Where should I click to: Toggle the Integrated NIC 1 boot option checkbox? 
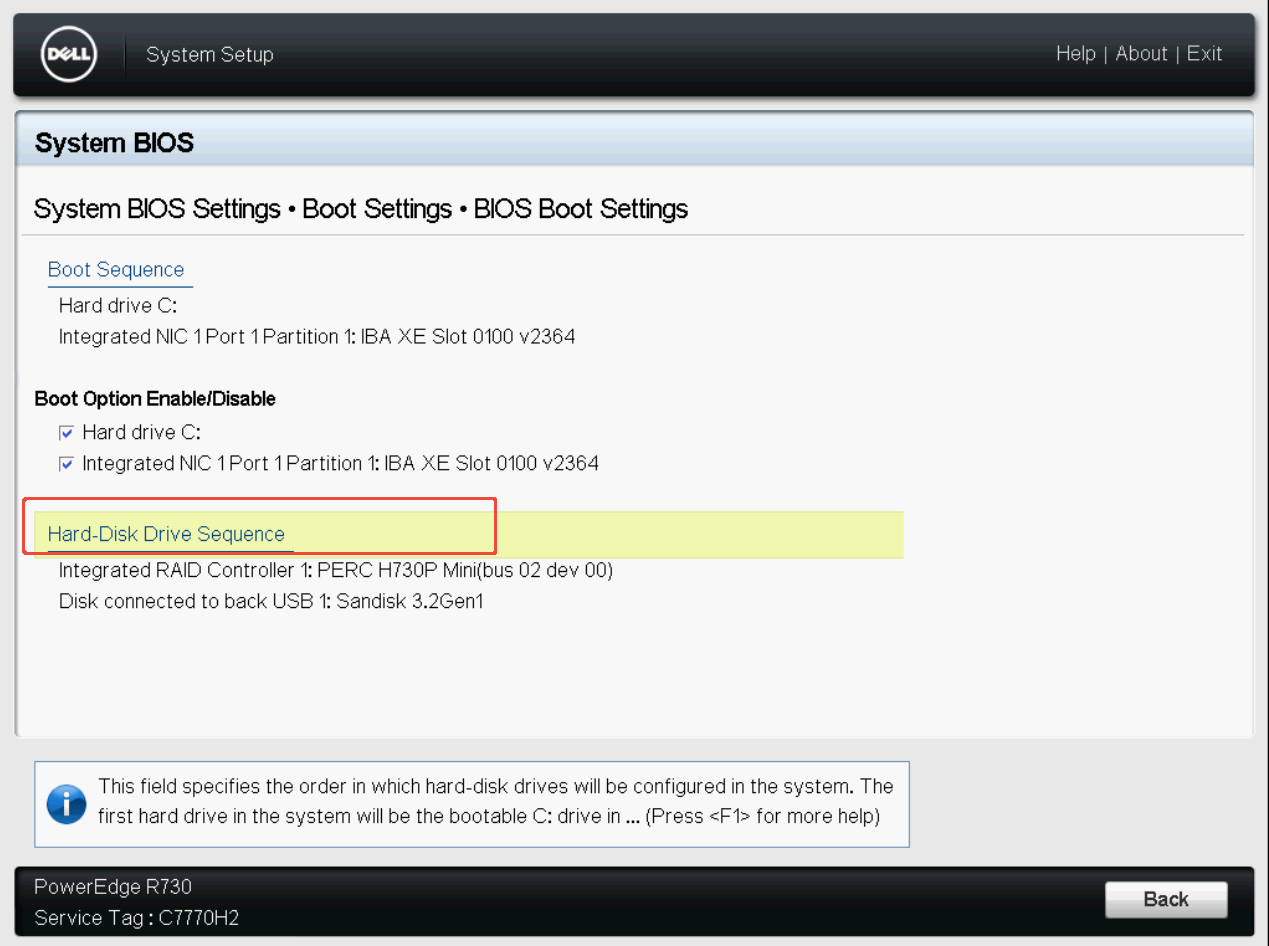(67, 464)
